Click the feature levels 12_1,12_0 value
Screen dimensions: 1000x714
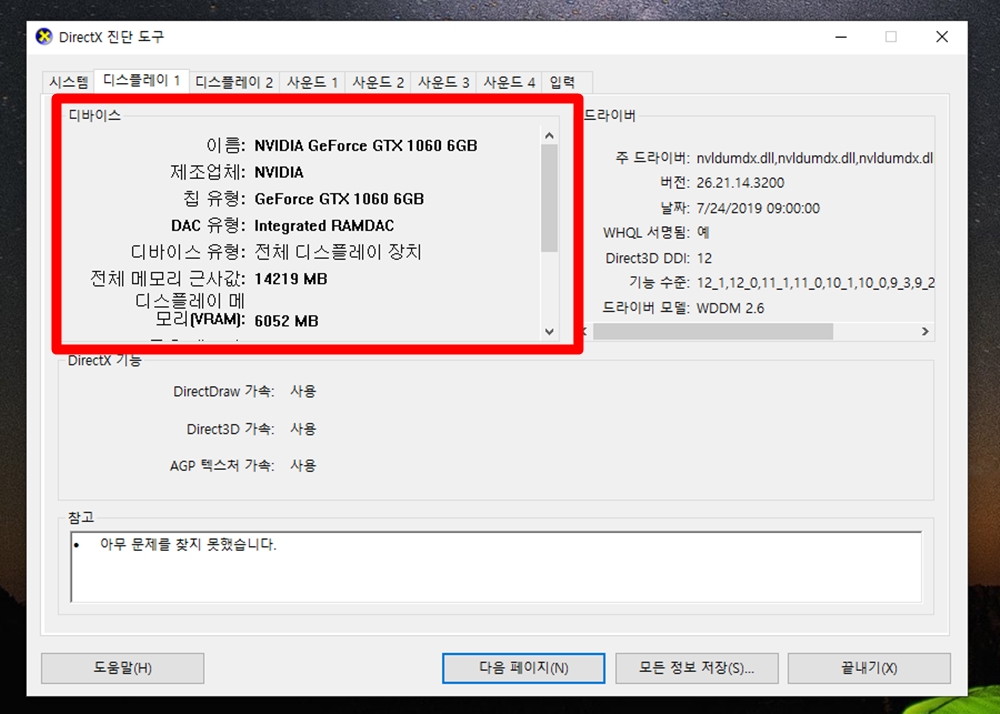(815, 283)
